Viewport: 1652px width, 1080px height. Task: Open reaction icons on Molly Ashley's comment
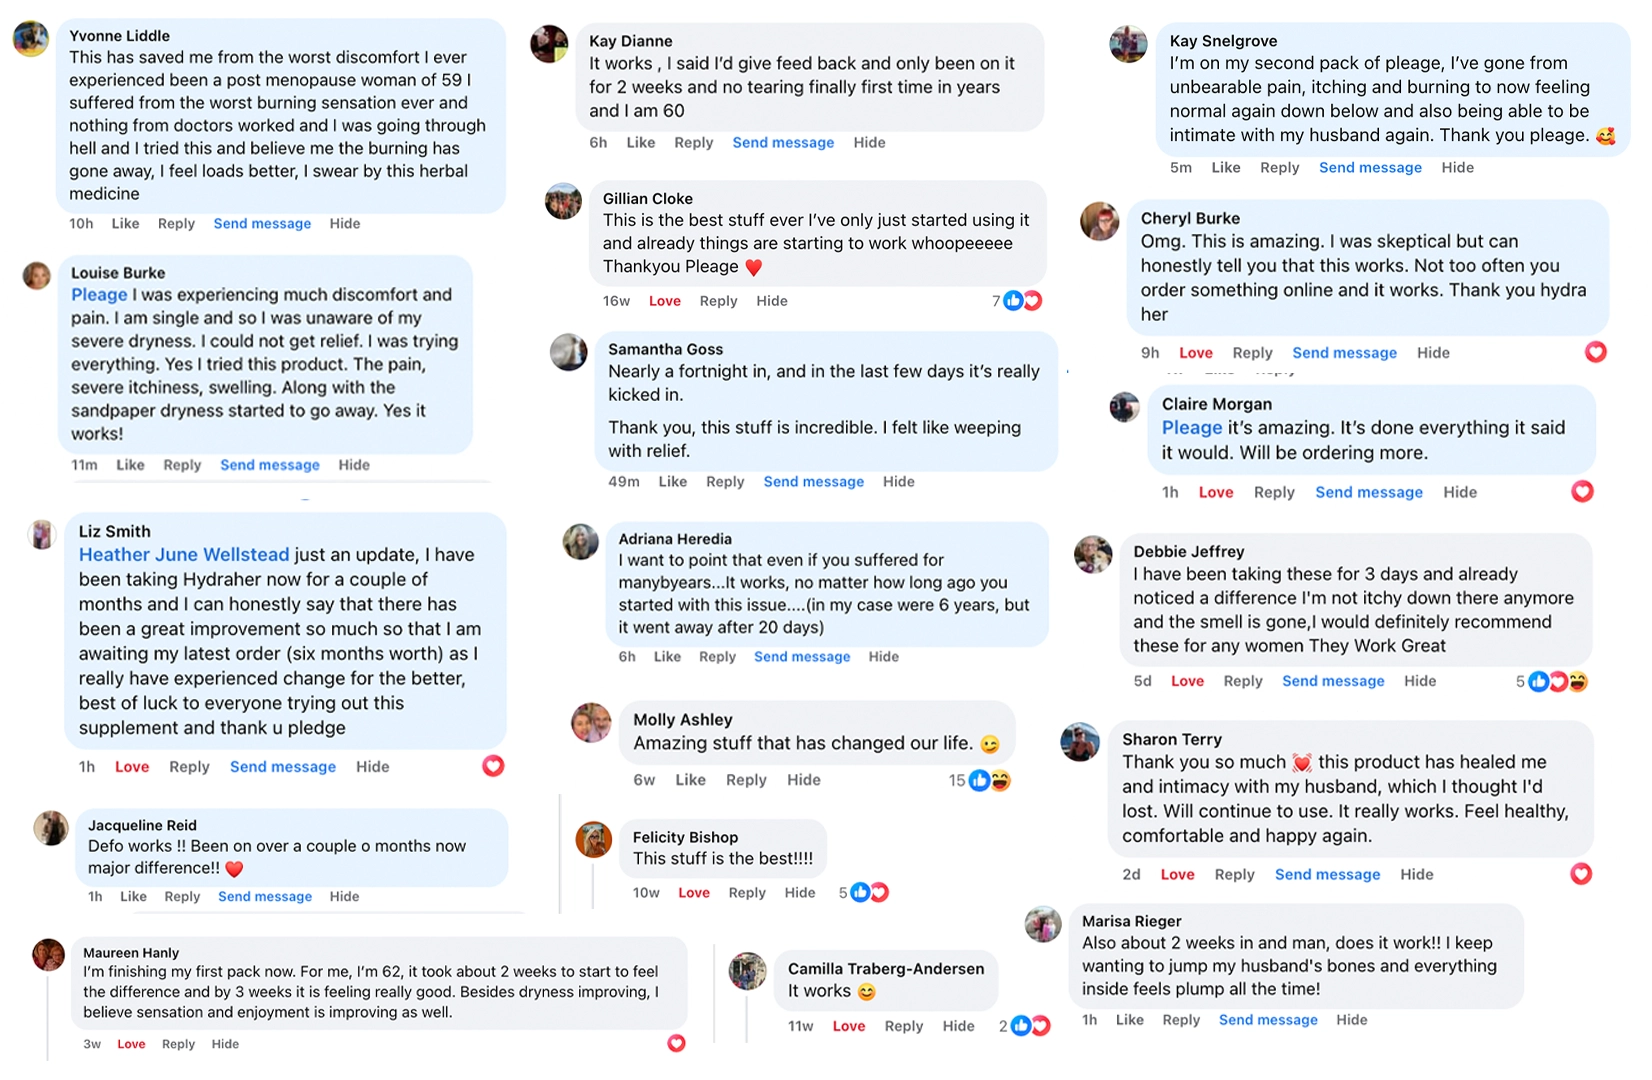988,780
